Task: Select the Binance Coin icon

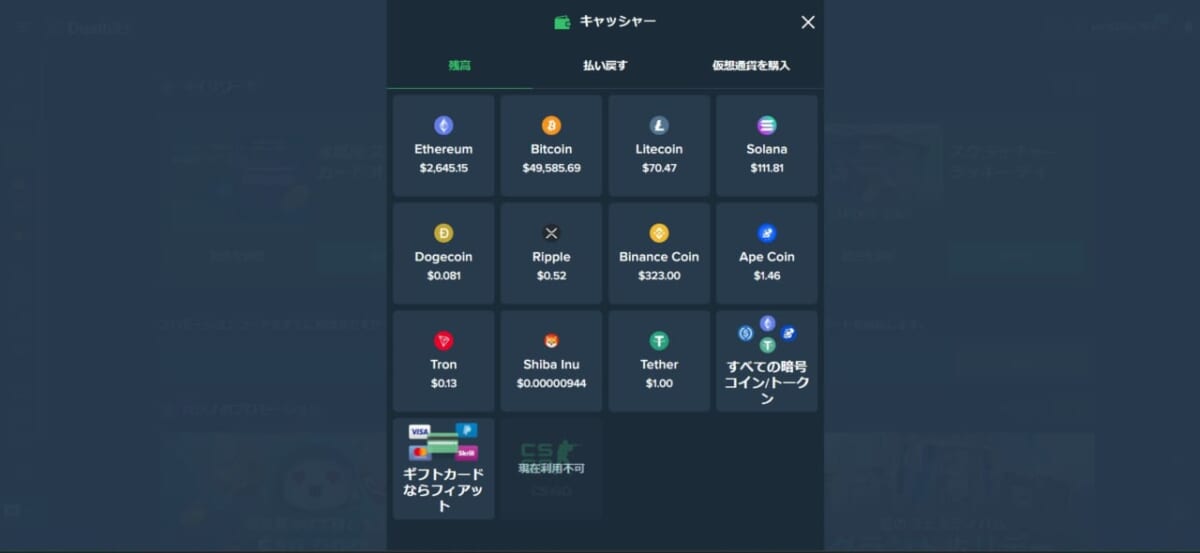Action: tap(659, 233)
